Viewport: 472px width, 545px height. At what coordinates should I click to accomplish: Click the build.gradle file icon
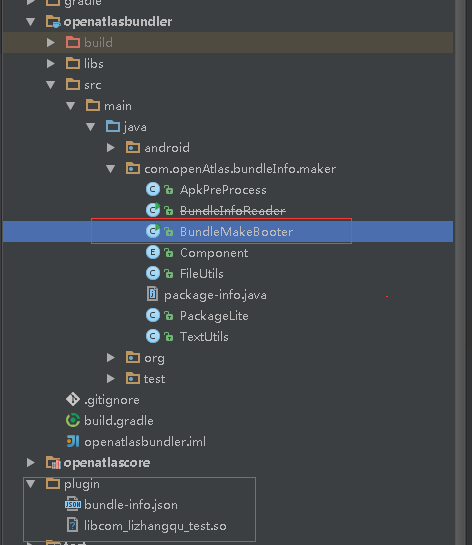[73, 421]
